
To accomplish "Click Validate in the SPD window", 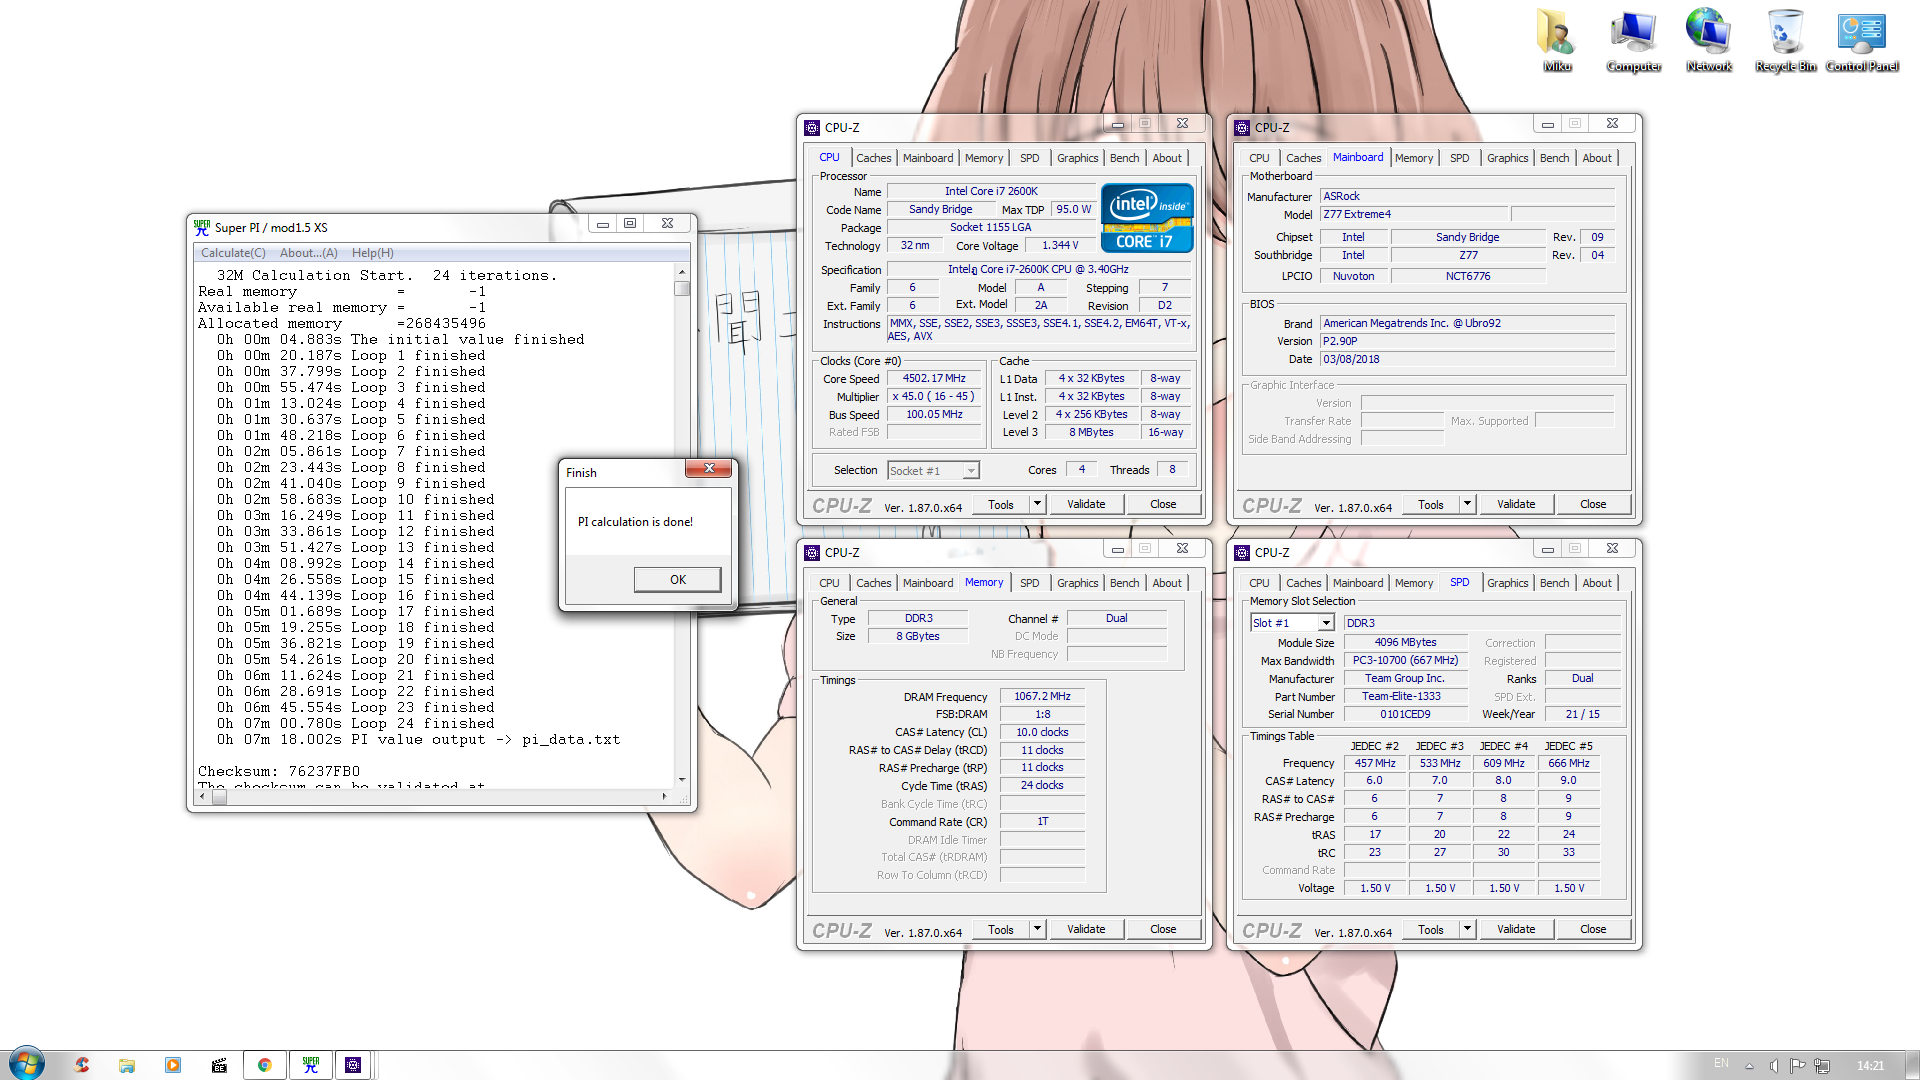I will 1516,929.
